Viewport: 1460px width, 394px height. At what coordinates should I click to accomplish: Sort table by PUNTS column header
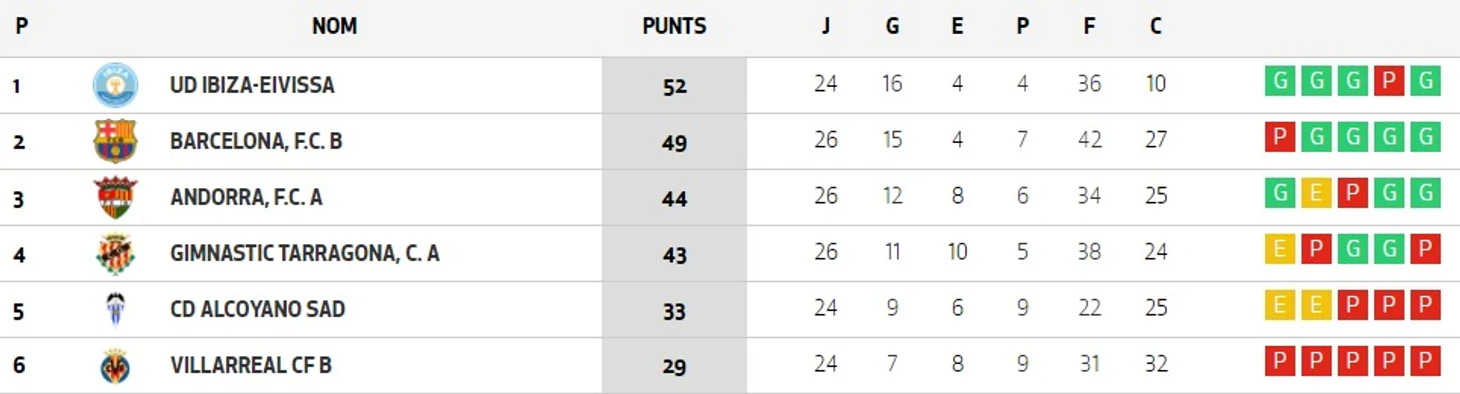[674, 27]
